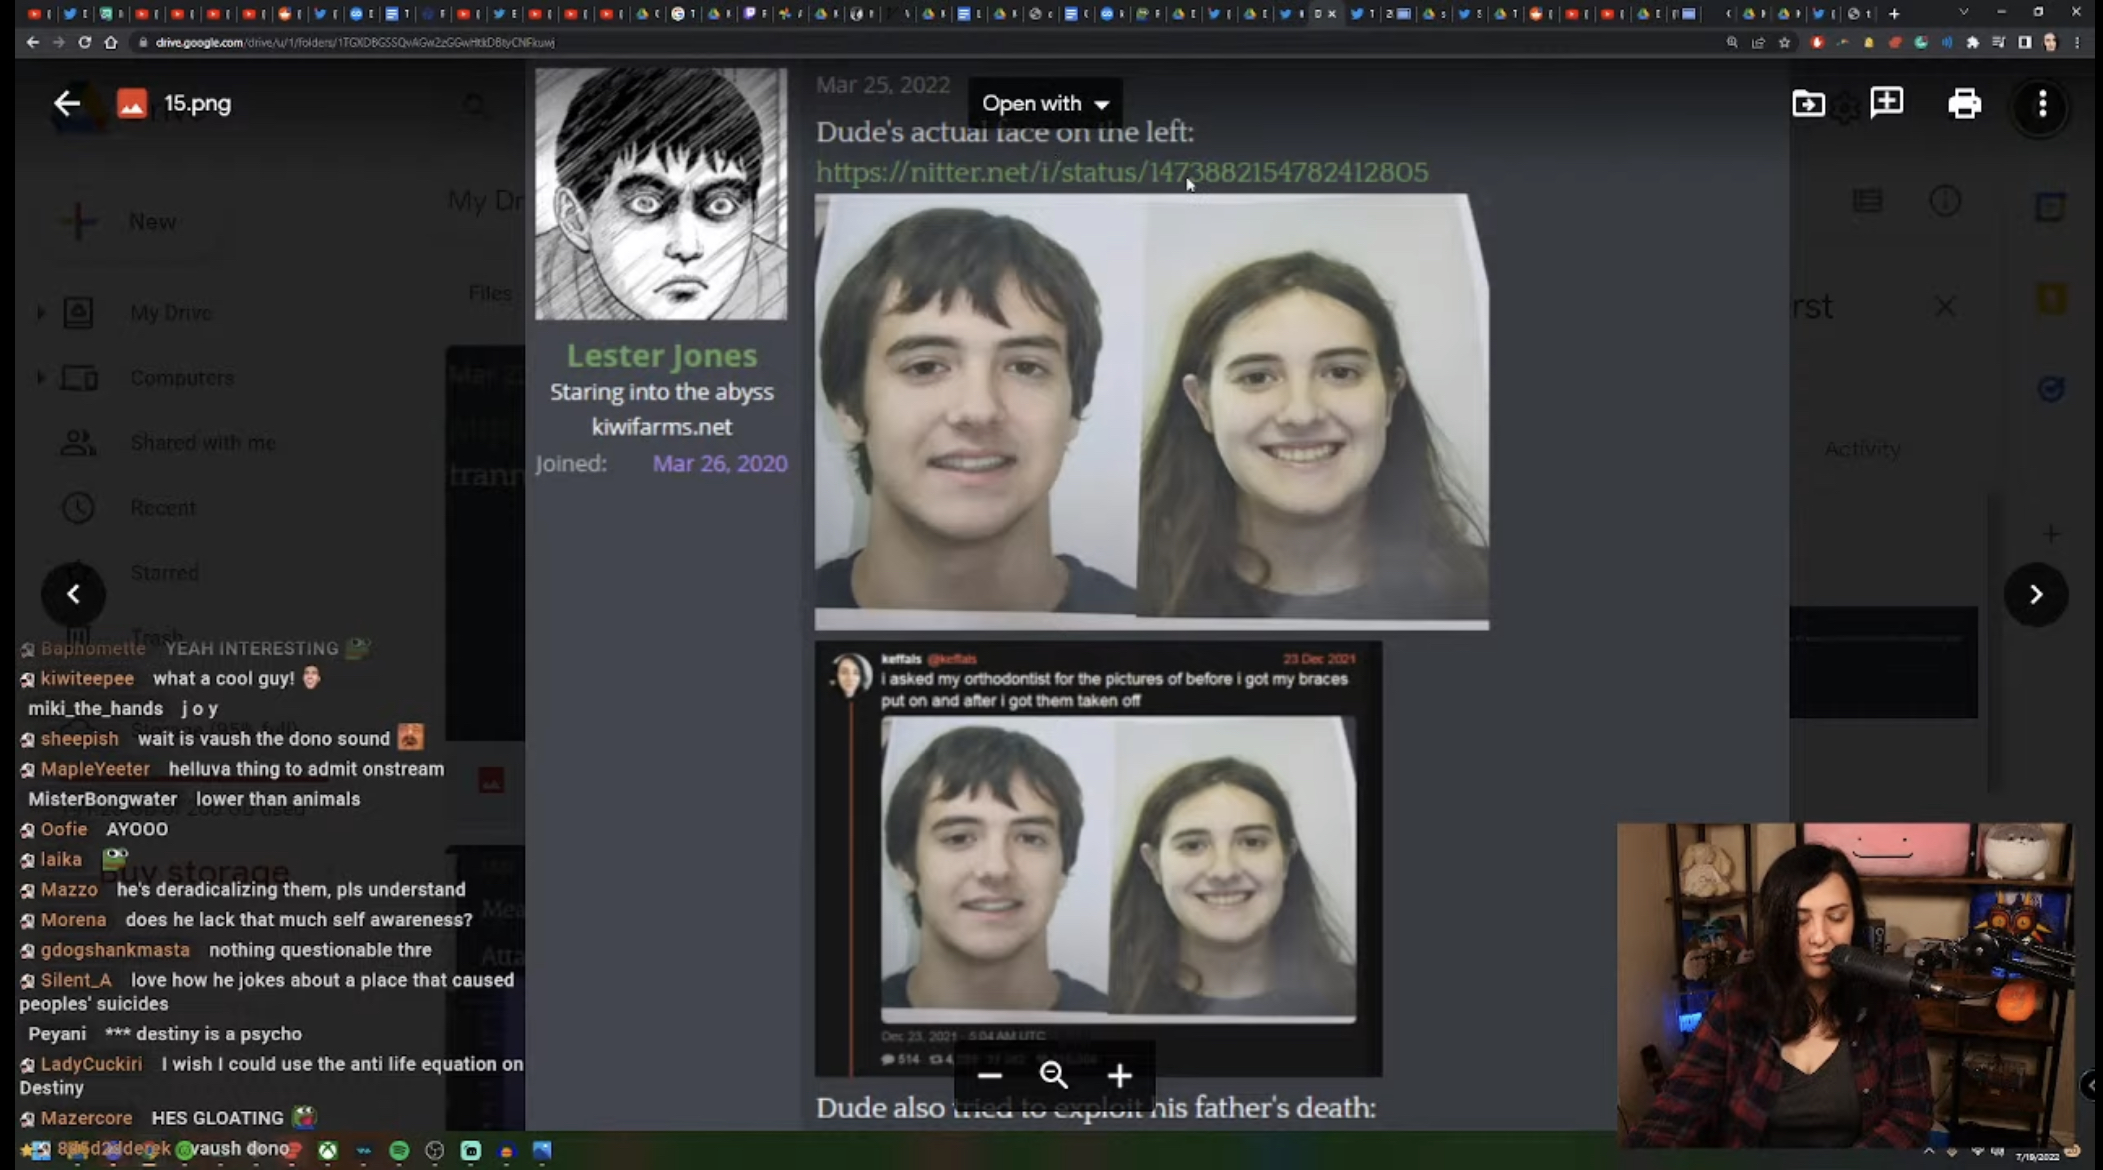Click the browser Forward button
Image resolution: width=2103 pixels, height=1170 pixels.
[x=58, y=42]
